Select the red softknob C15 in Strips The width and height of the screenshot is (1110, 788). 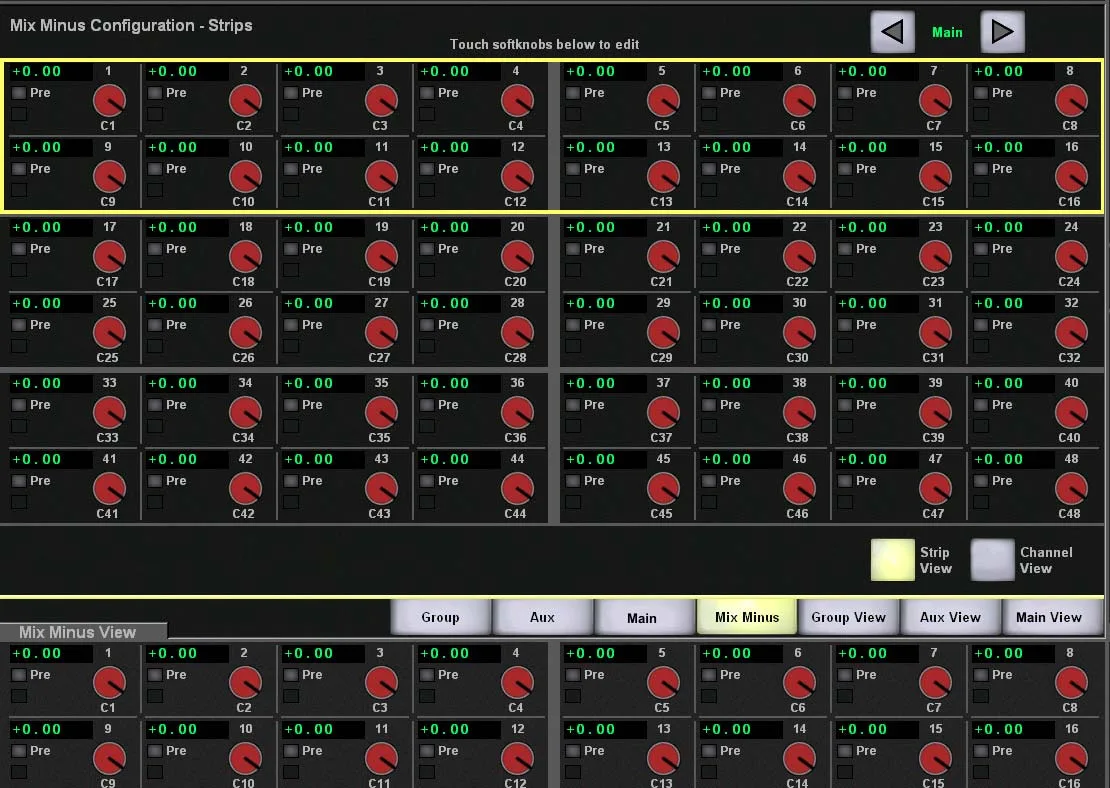point(935,176)
